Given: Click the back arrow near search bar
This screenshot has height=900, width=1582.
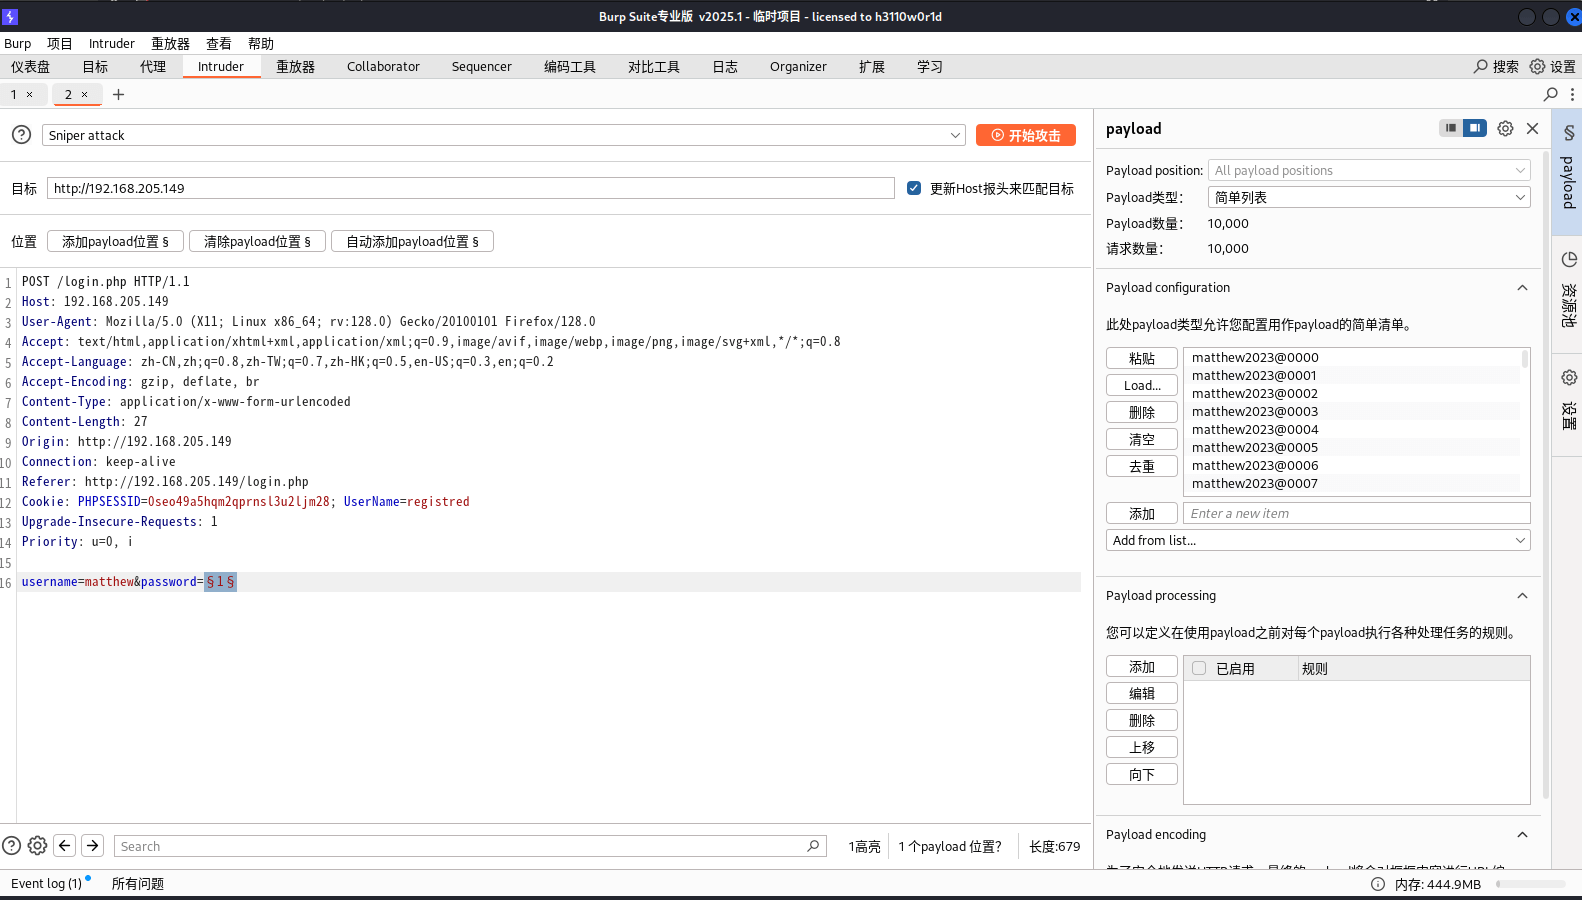Looking at the screenshot, I should pyautogui.click(x=65, y=846).
